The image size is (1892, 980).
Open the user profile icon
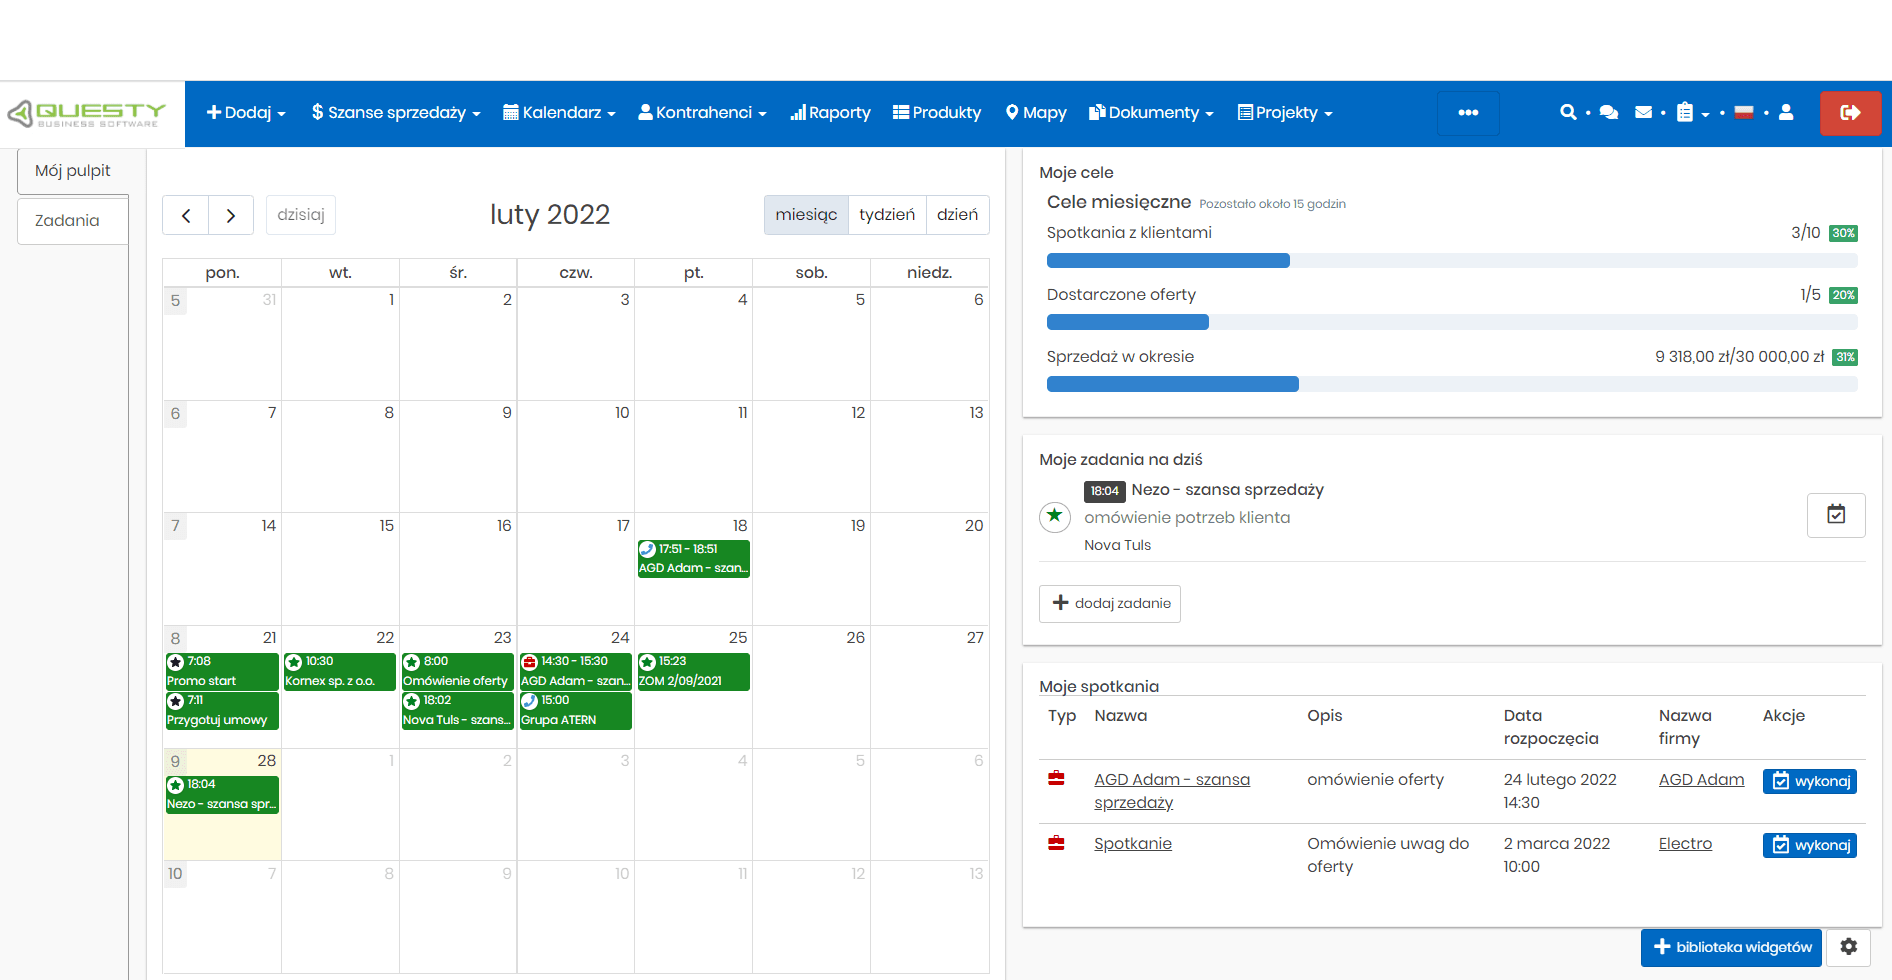[1786, 112]
